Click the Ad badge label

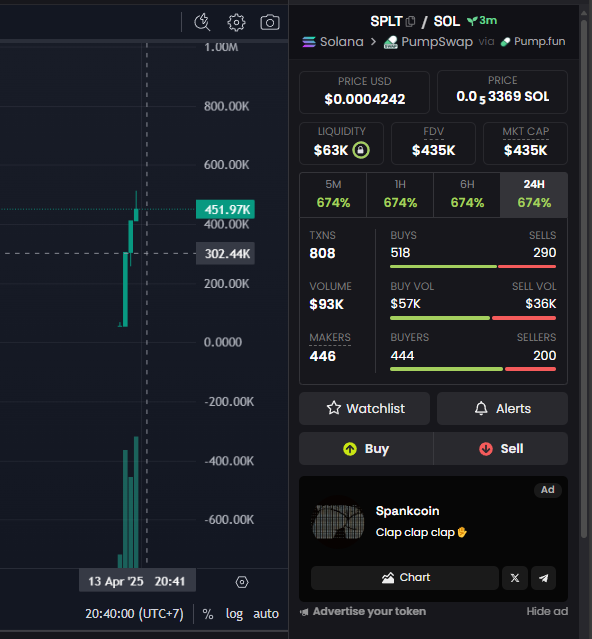(x=548, y=489)
